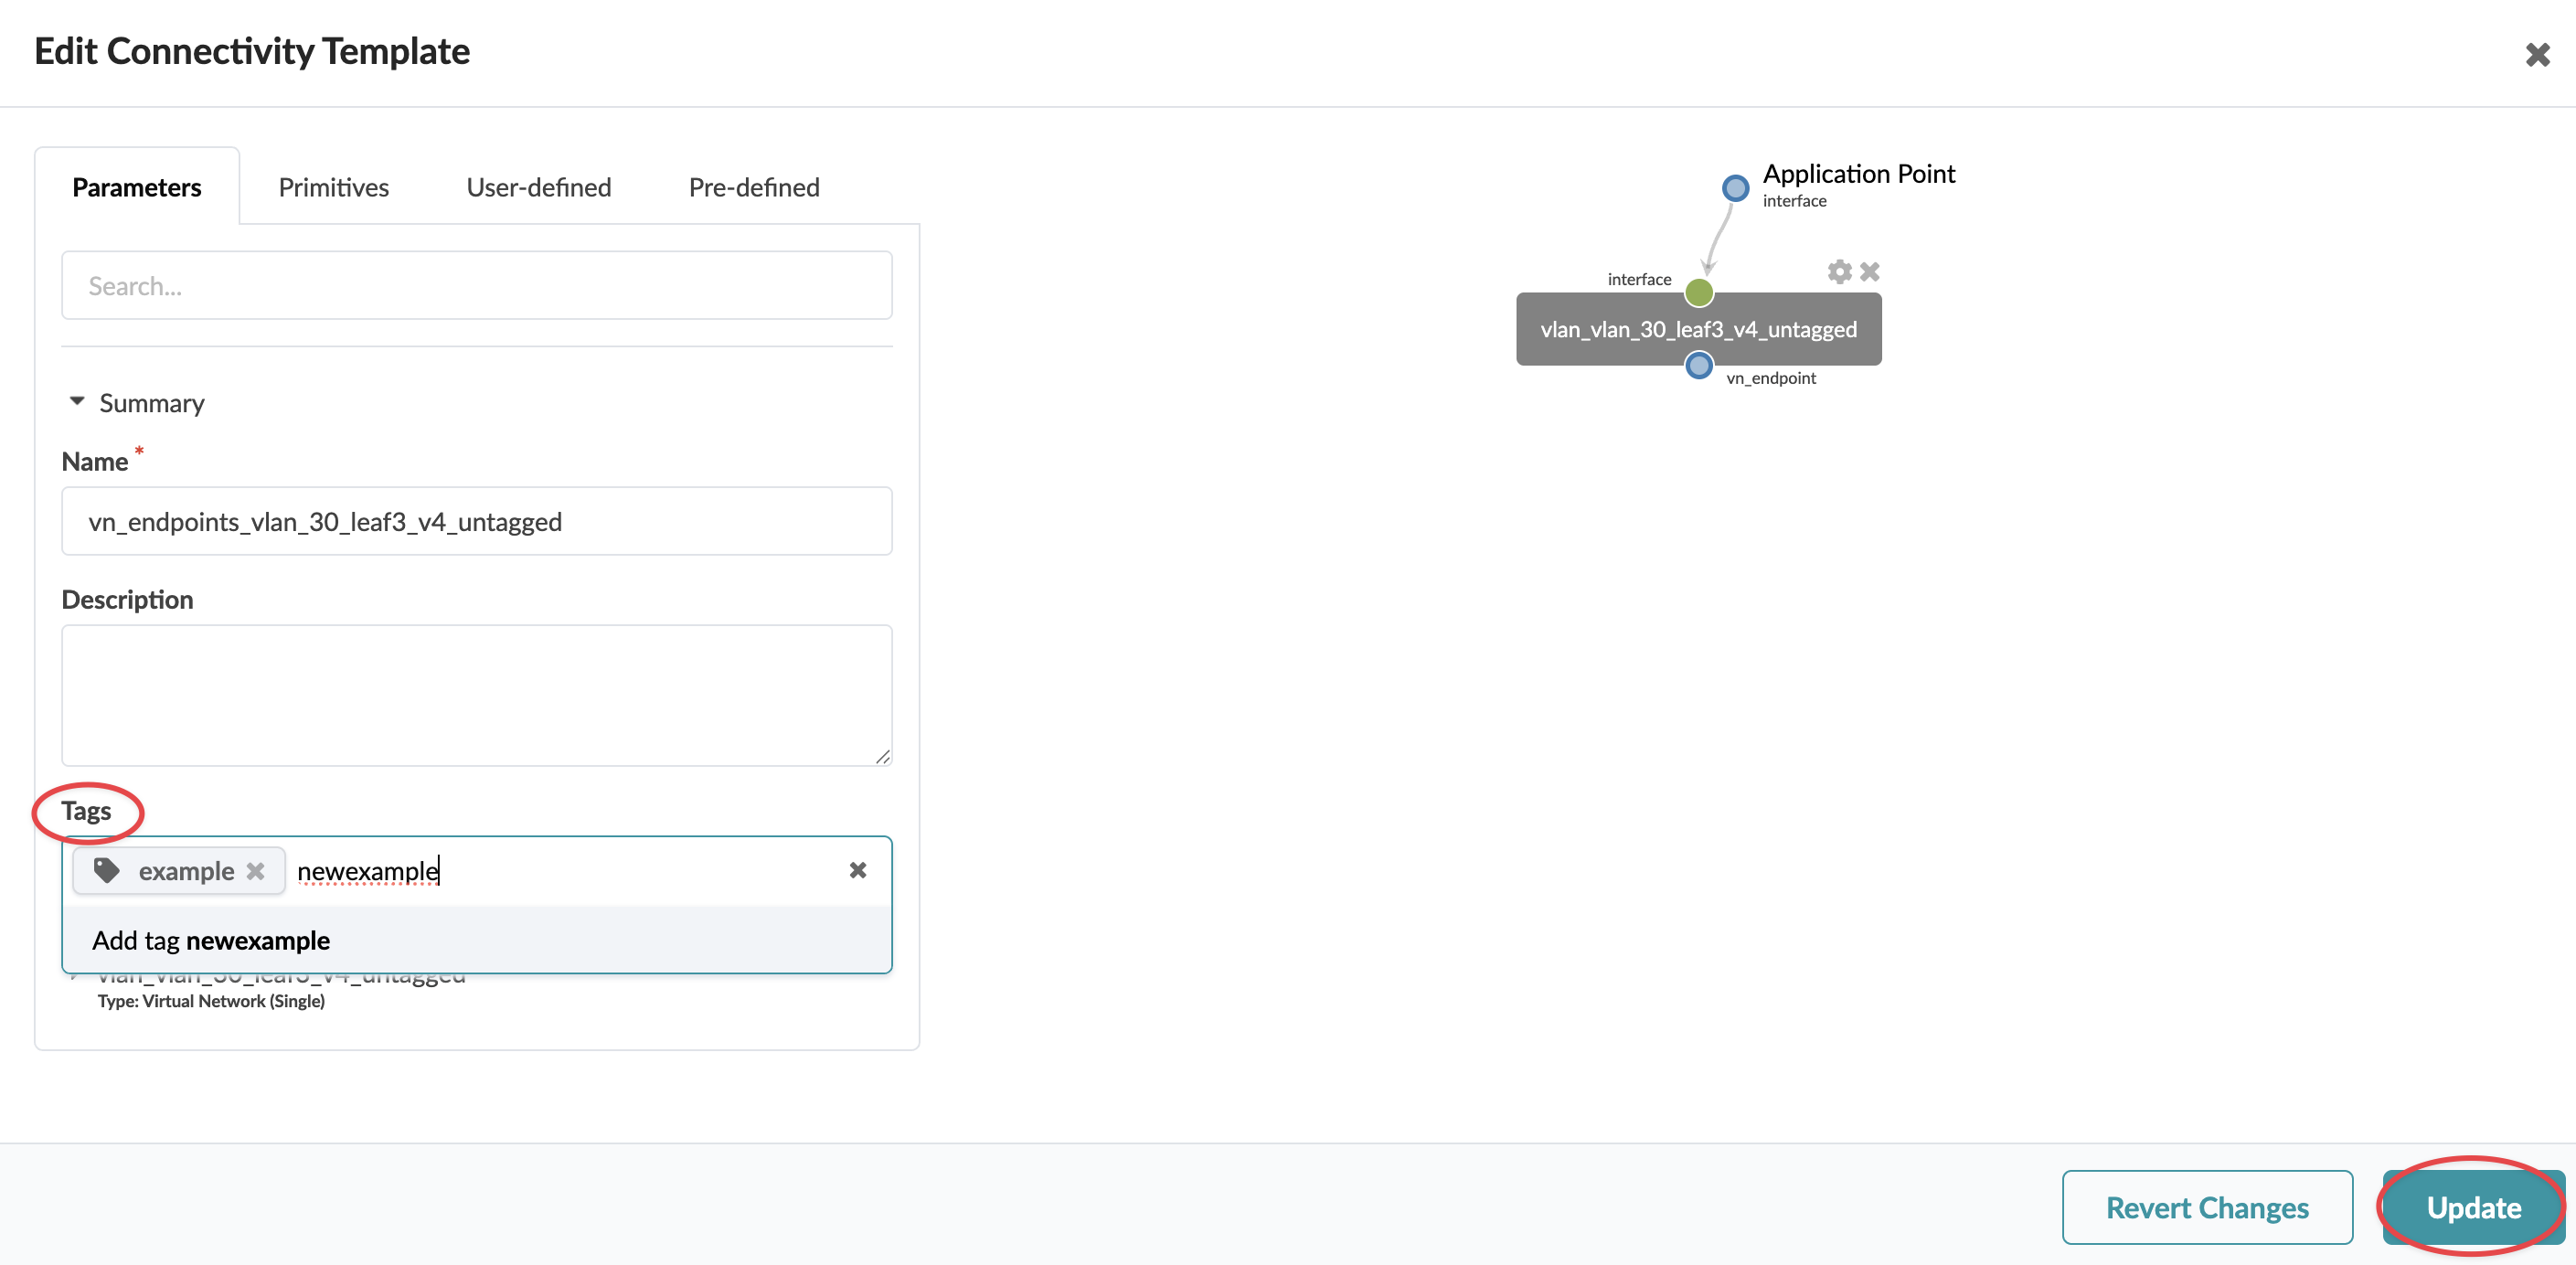Click Revert Changes button
This screenshot has height=1265, width=2576.
[2206, 1207]
